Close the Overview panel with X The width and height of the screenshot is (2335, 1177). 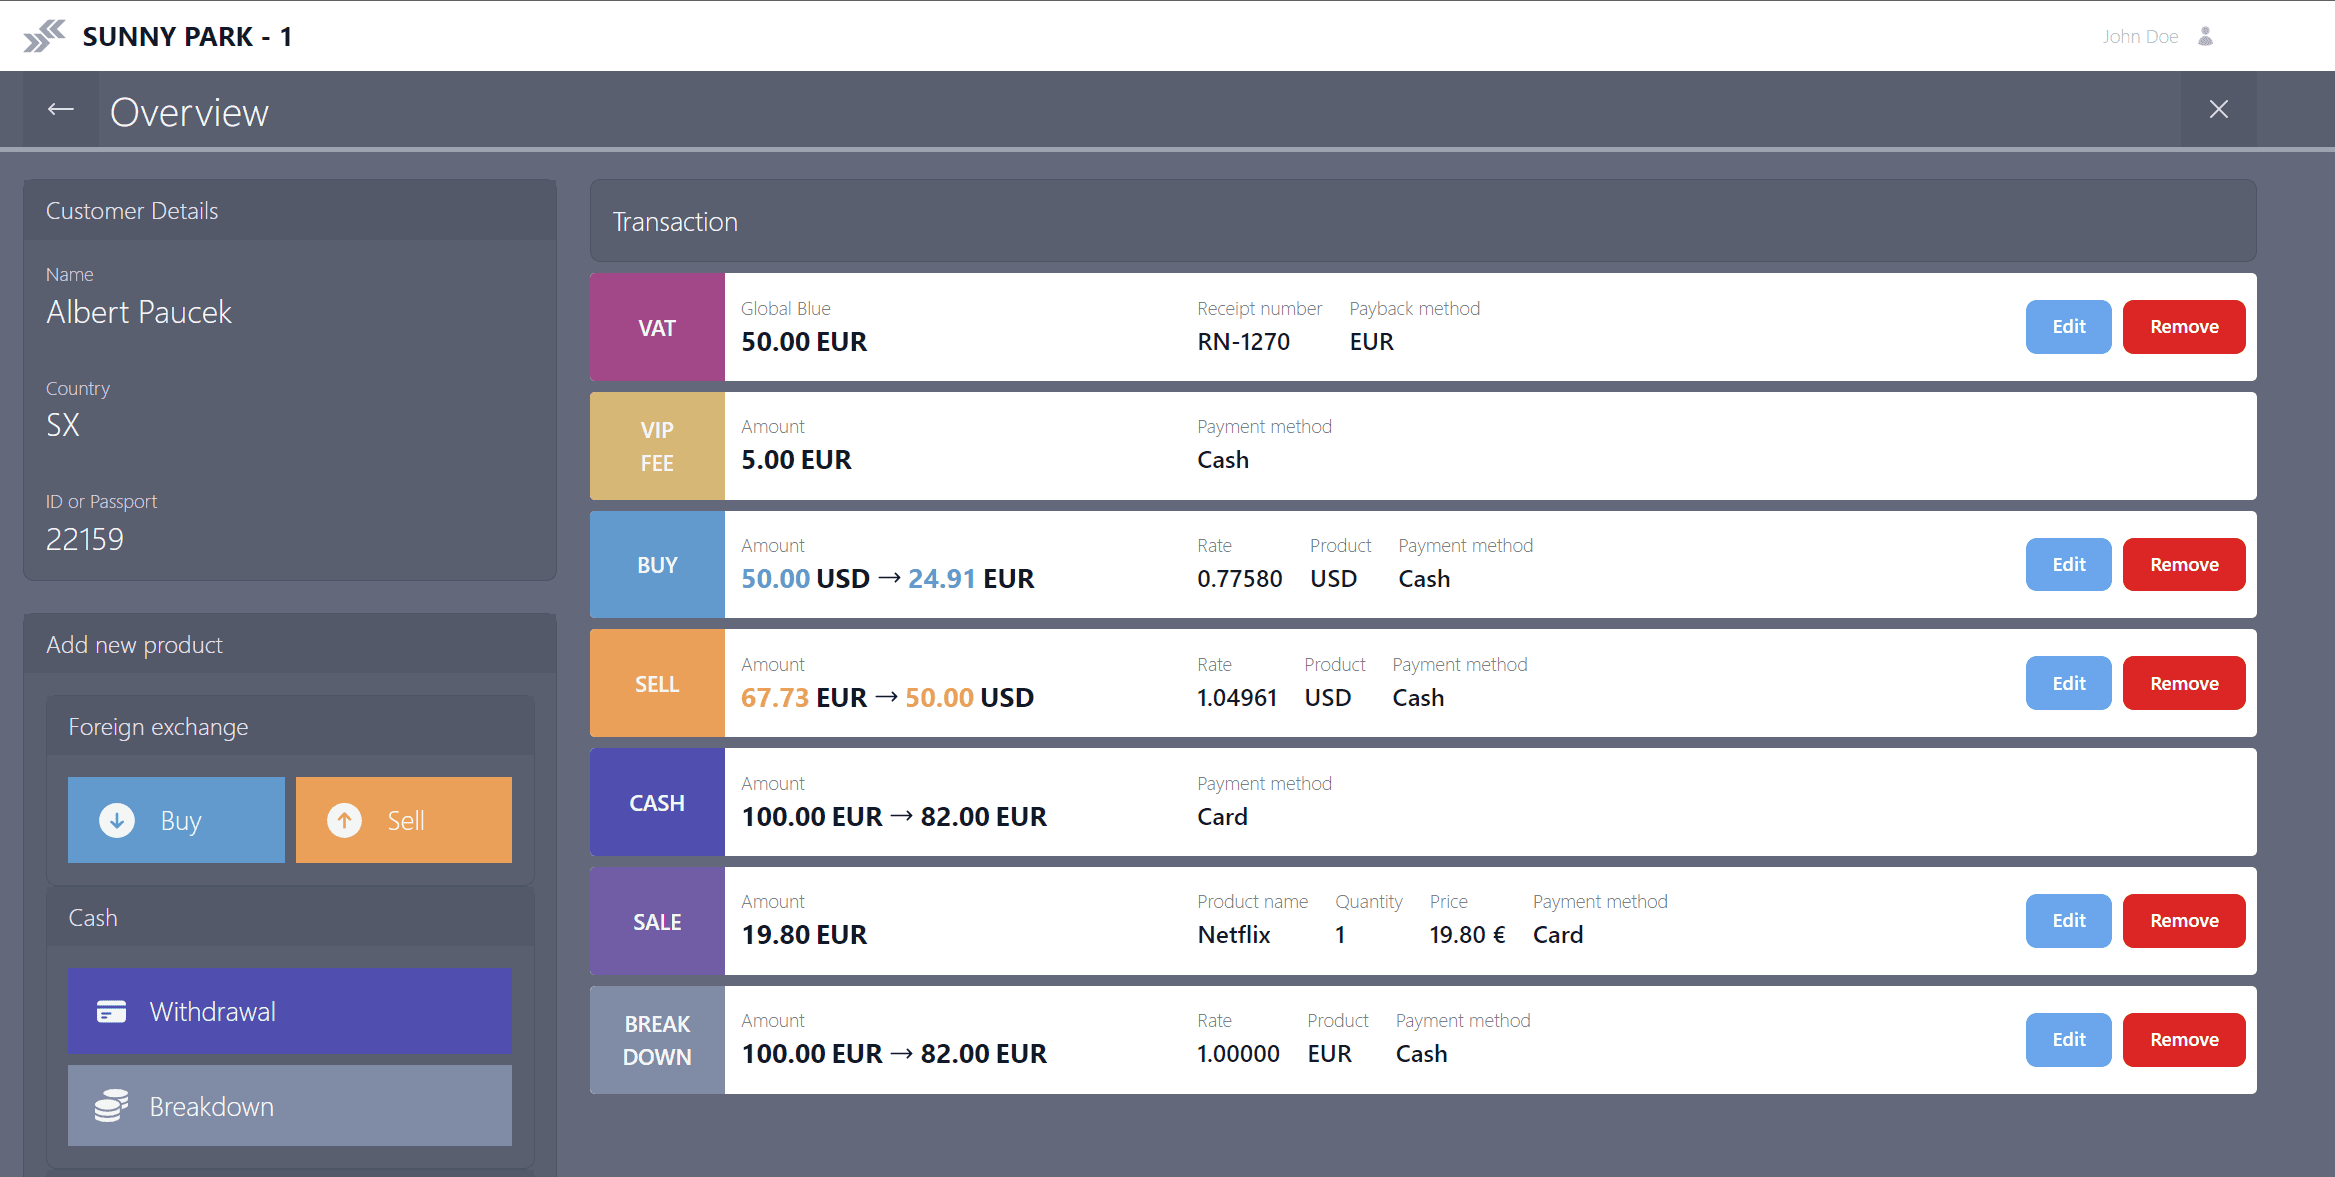(x=2219, y=110)
